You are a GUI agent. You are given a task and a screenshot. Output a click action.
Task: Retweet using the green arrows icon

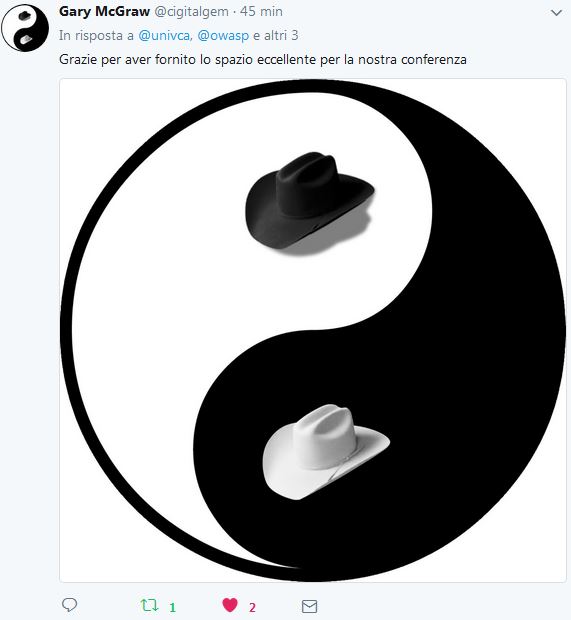(149, 605)
